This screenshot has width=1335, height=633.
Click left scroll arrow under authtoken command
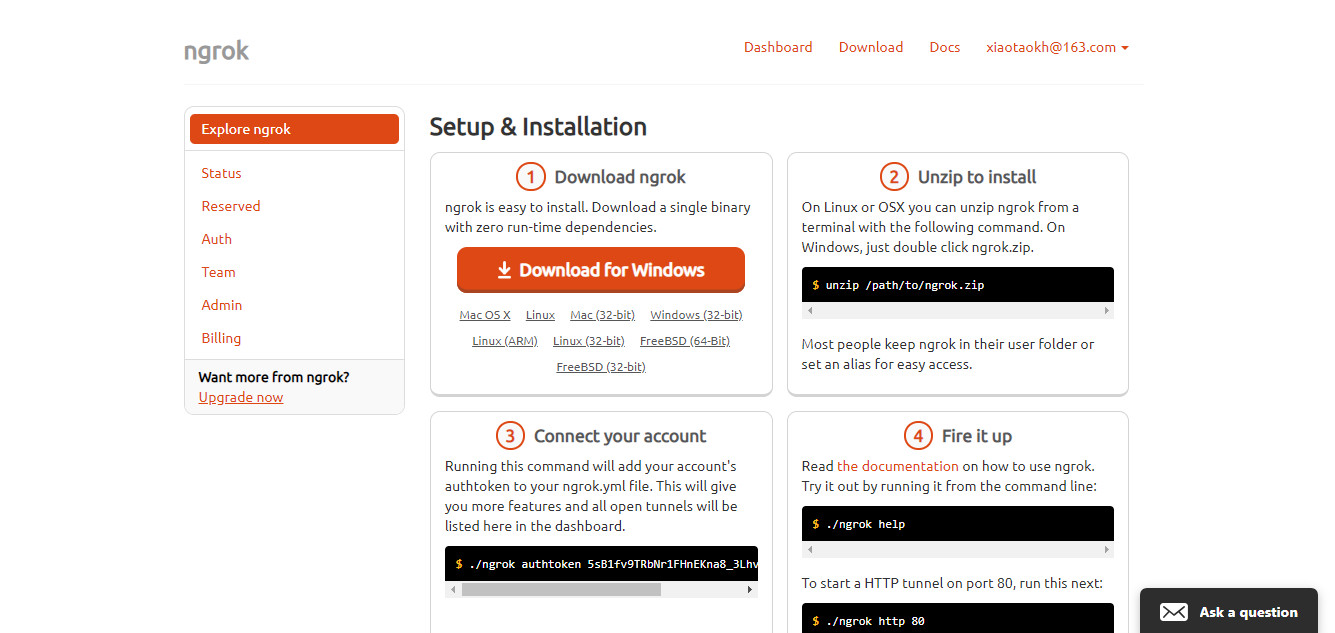(452, 590)
